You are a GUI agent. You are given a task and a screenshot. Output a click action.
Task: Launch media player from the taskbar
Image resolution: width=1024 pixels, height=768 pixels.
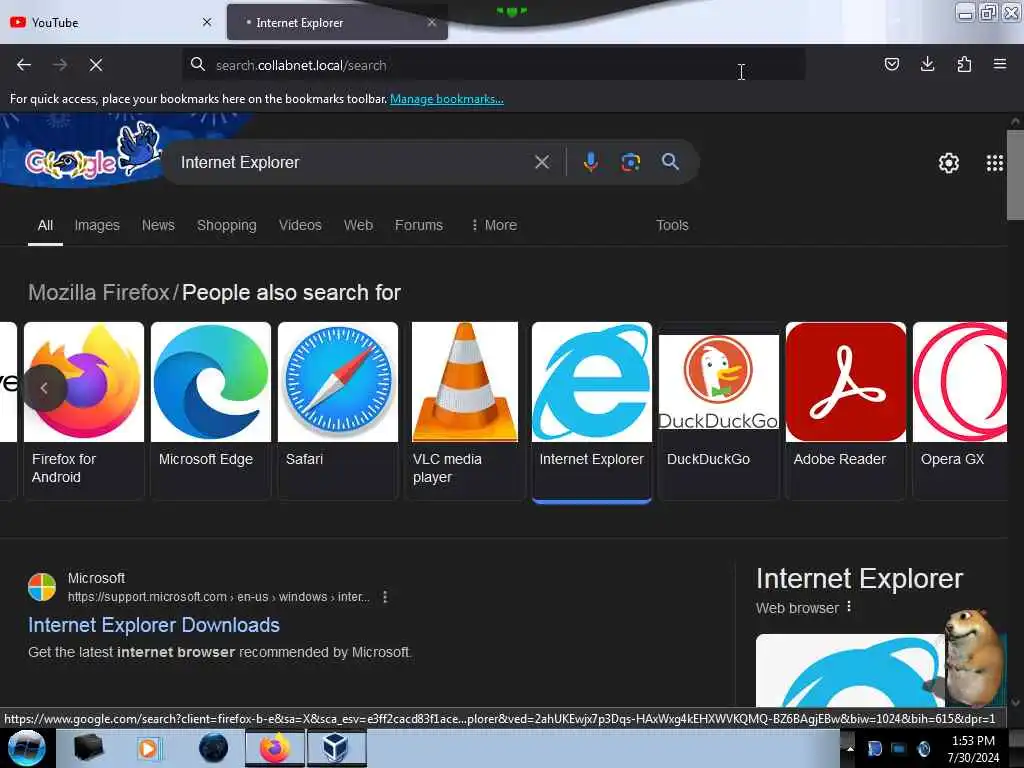[148, 748]
